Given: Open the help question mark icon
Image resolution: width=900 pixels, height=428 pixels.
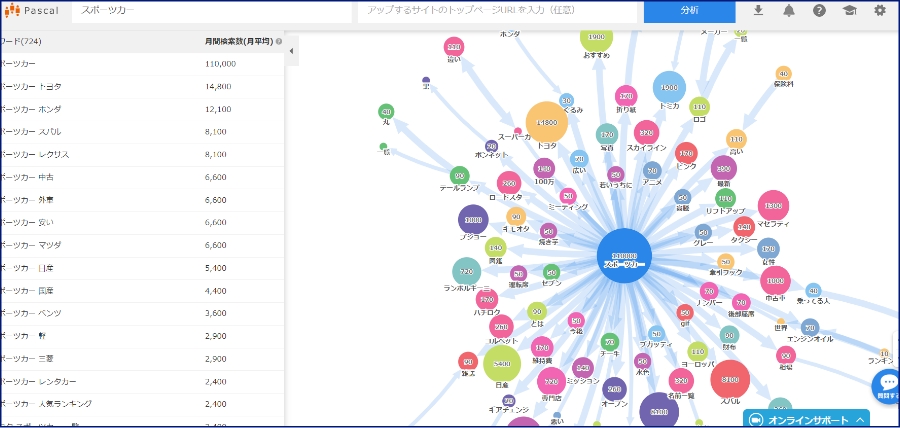Looking at the screenshot, I should tap(819, 11).
